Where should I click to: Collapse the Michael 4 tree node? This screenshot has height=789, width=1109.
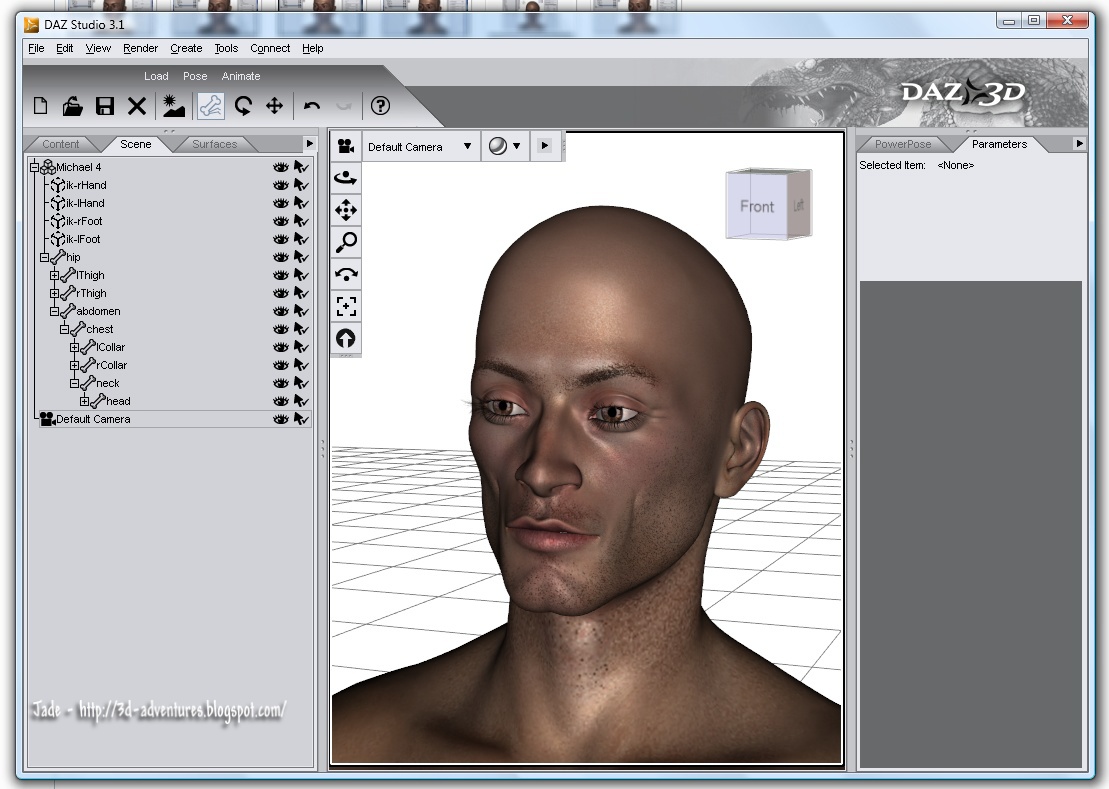tap(34, 168)
